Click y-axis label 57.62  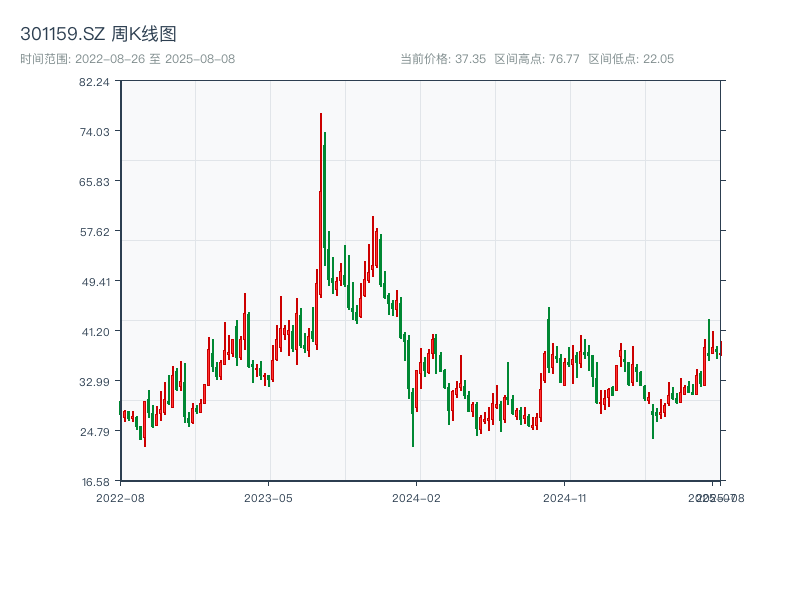[94, 232]
